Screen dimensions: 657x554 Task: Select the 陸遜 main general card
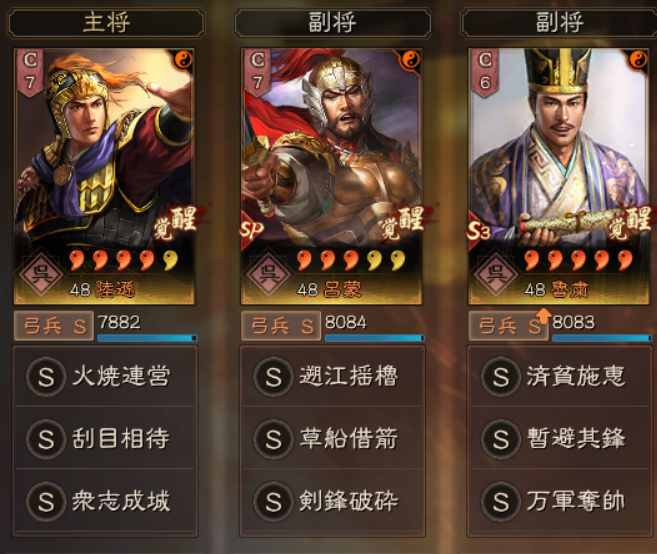pos(104,176)
